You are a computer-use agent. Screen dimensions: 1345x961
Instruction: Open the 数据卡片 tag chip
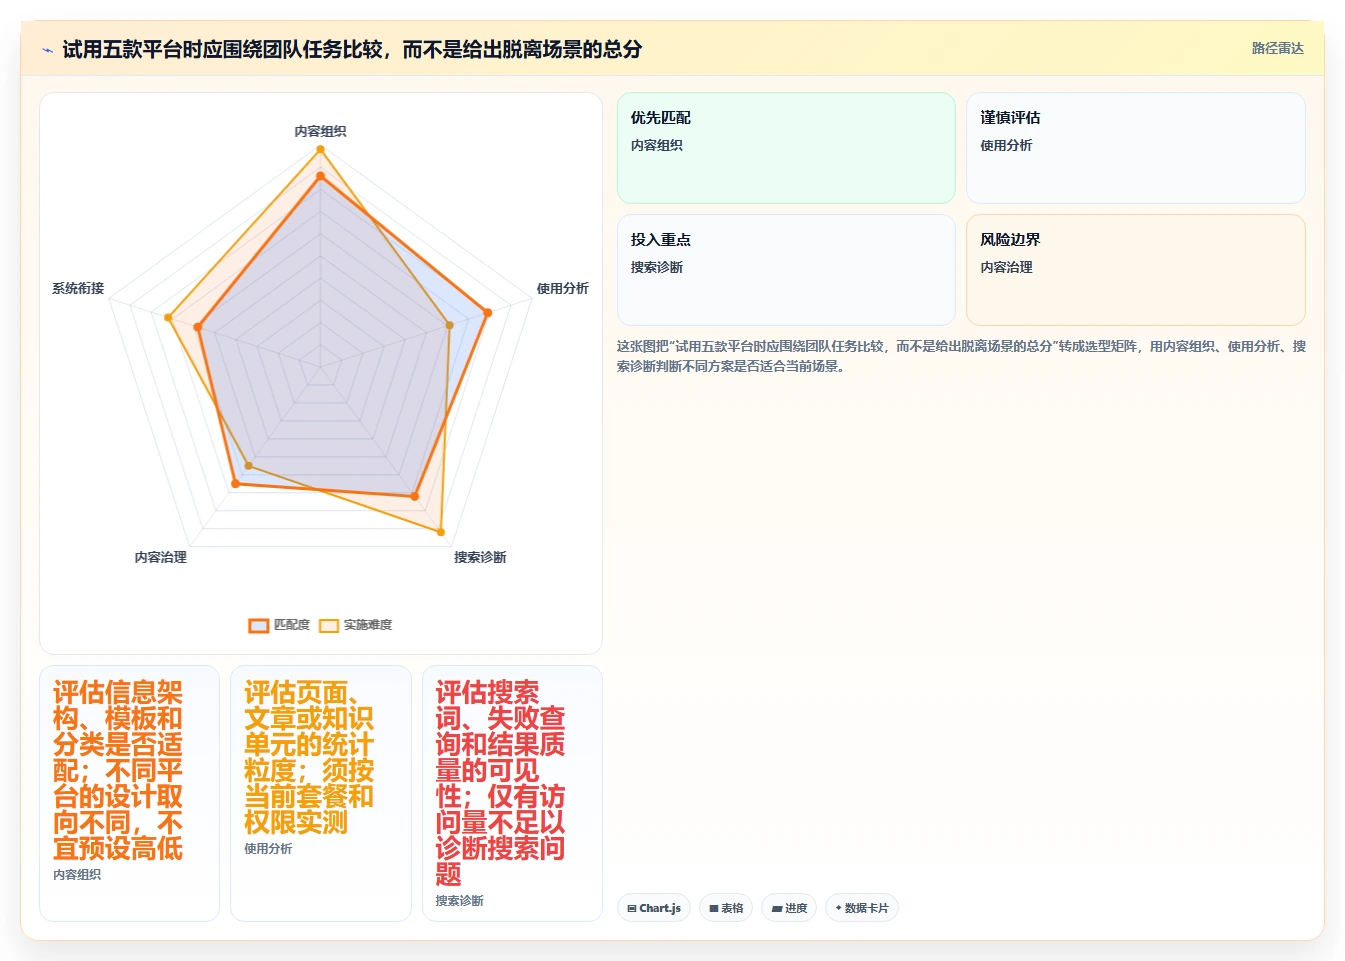tap(862, 908)
